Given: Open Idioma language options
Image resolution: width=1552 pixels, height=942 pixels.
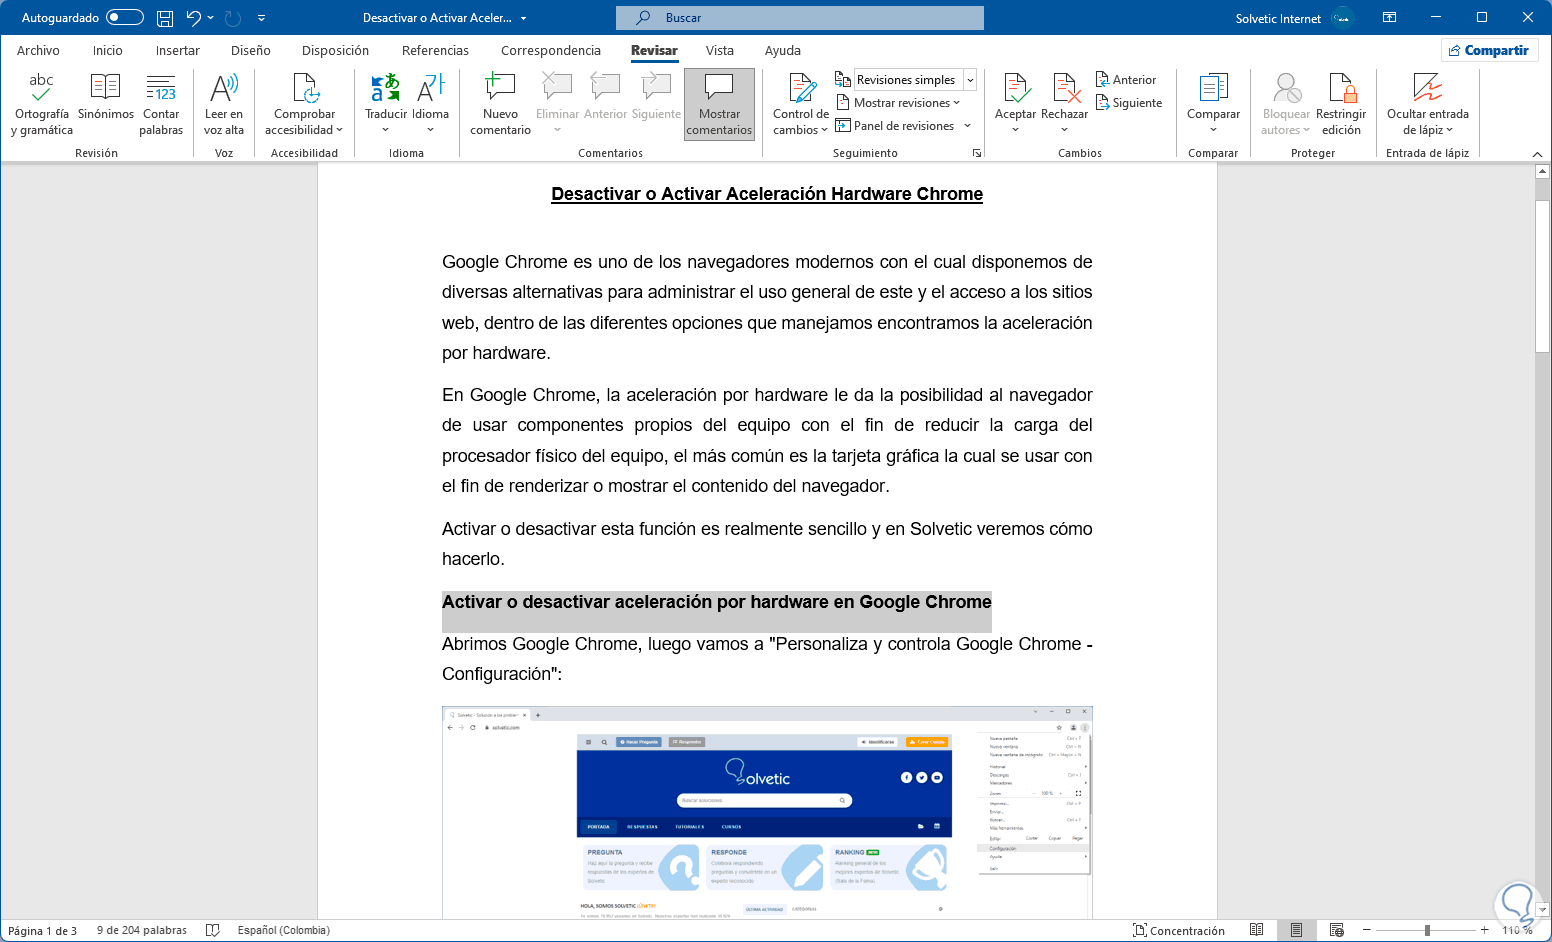Looking at the screenshot, I should point(430,104).
